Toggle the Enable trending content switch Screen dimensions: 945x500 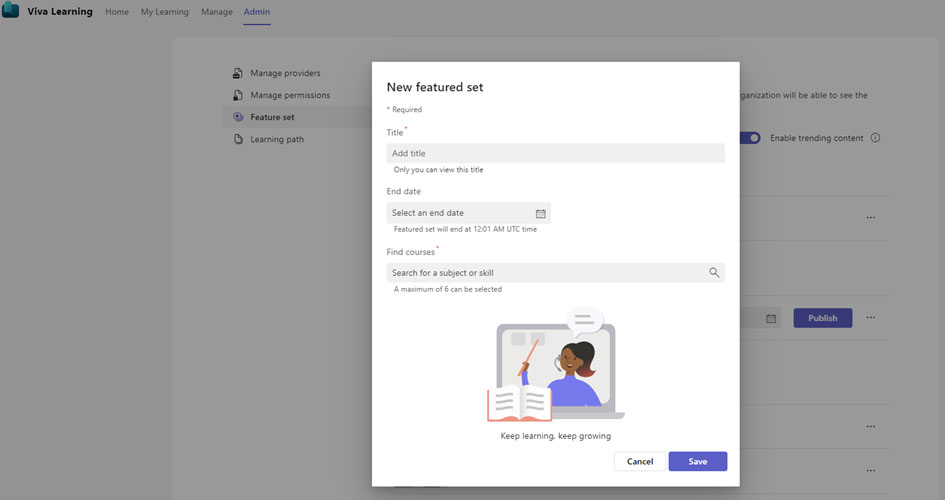coord(750,138)
